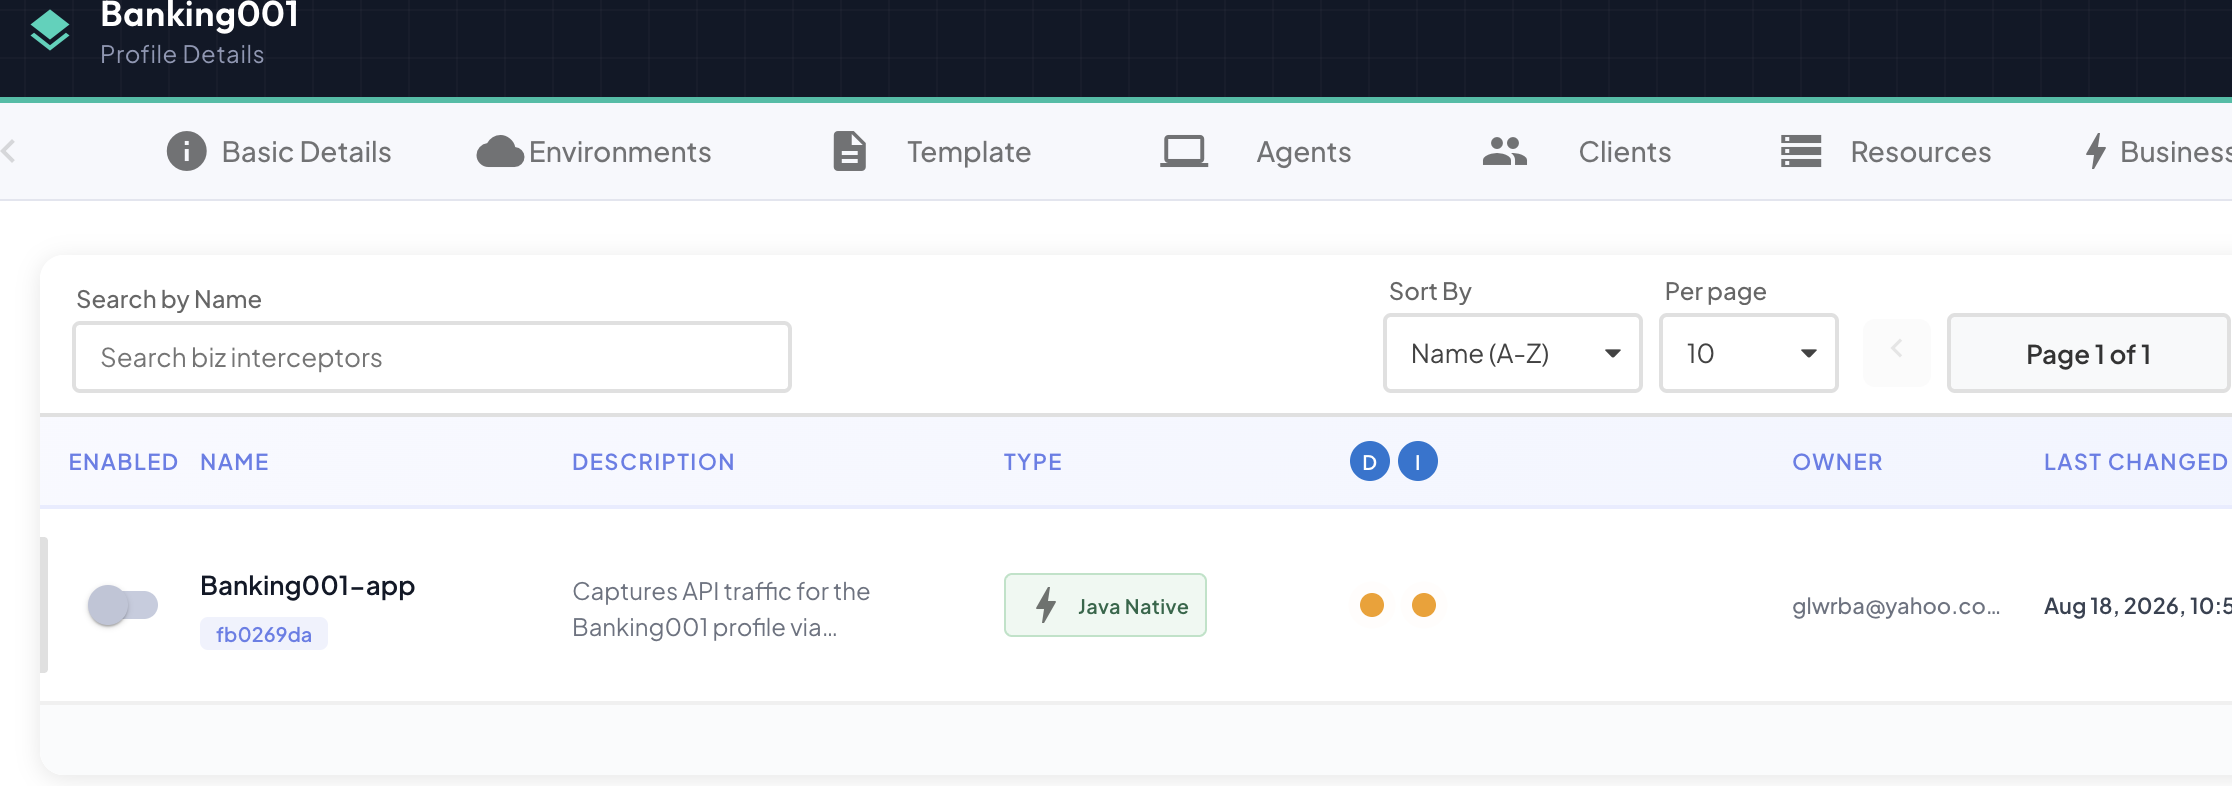This screenshot has height=786, width=2232.
Task: Click the people icon beside Clients
Action: (x=1505, y=152)
